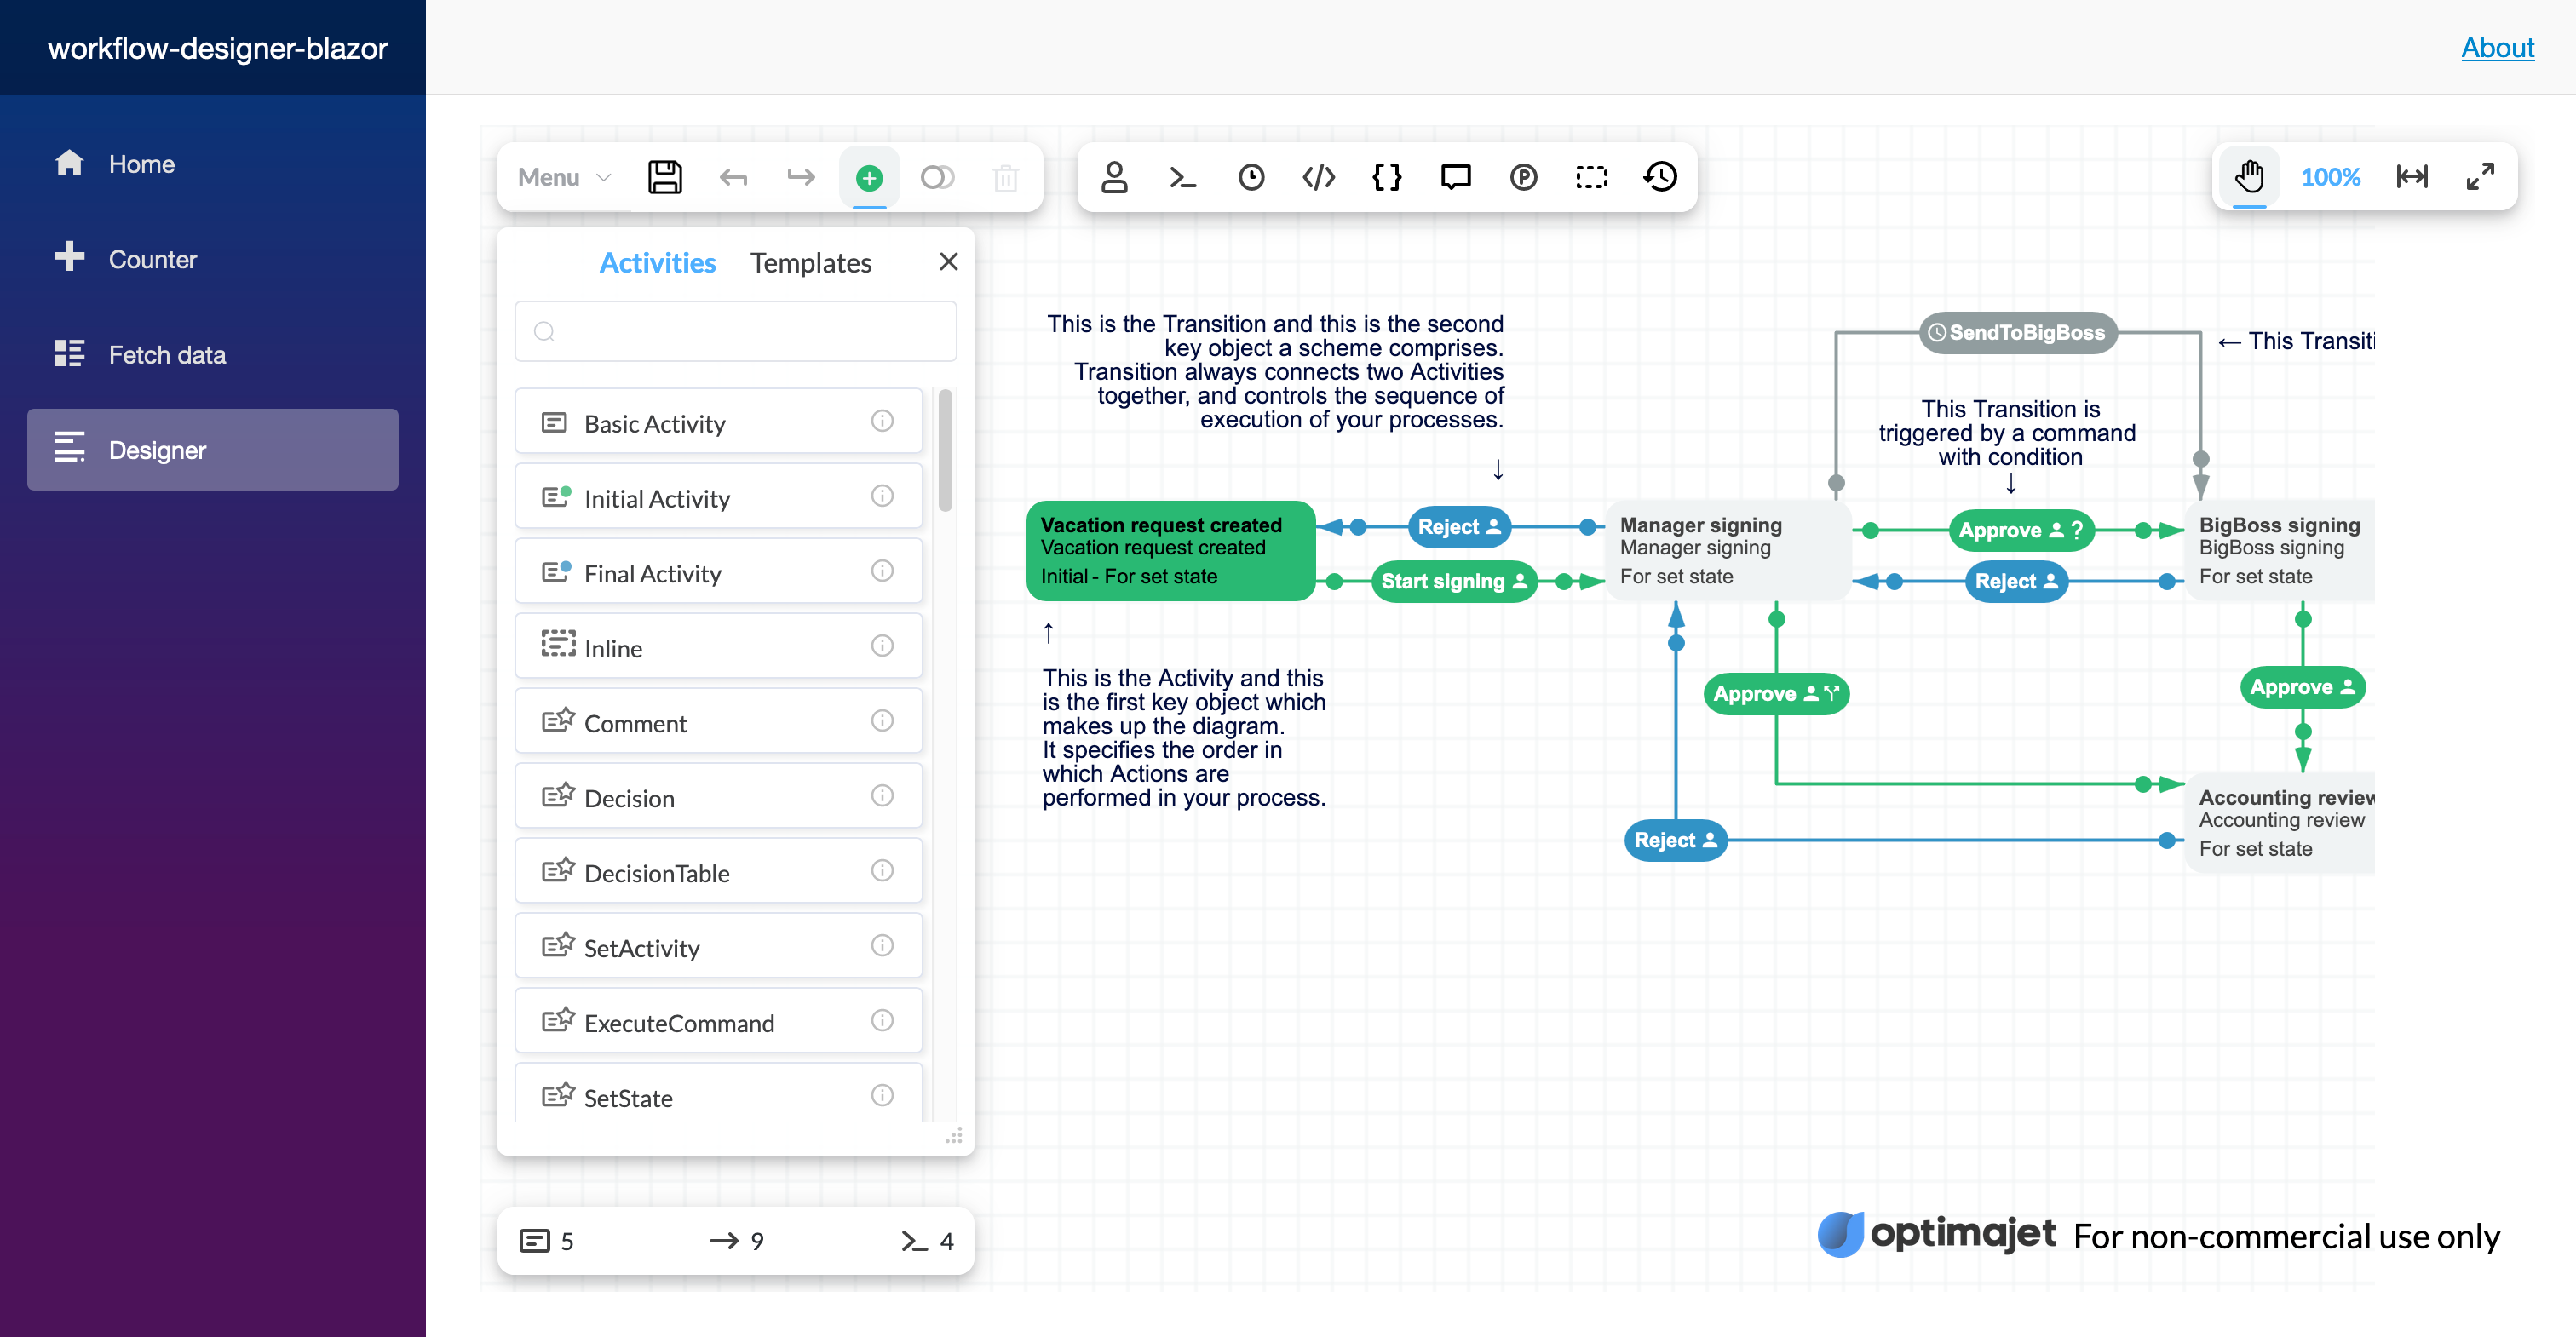Click the activities search field

pyautogui.click(x=735, y=331)
